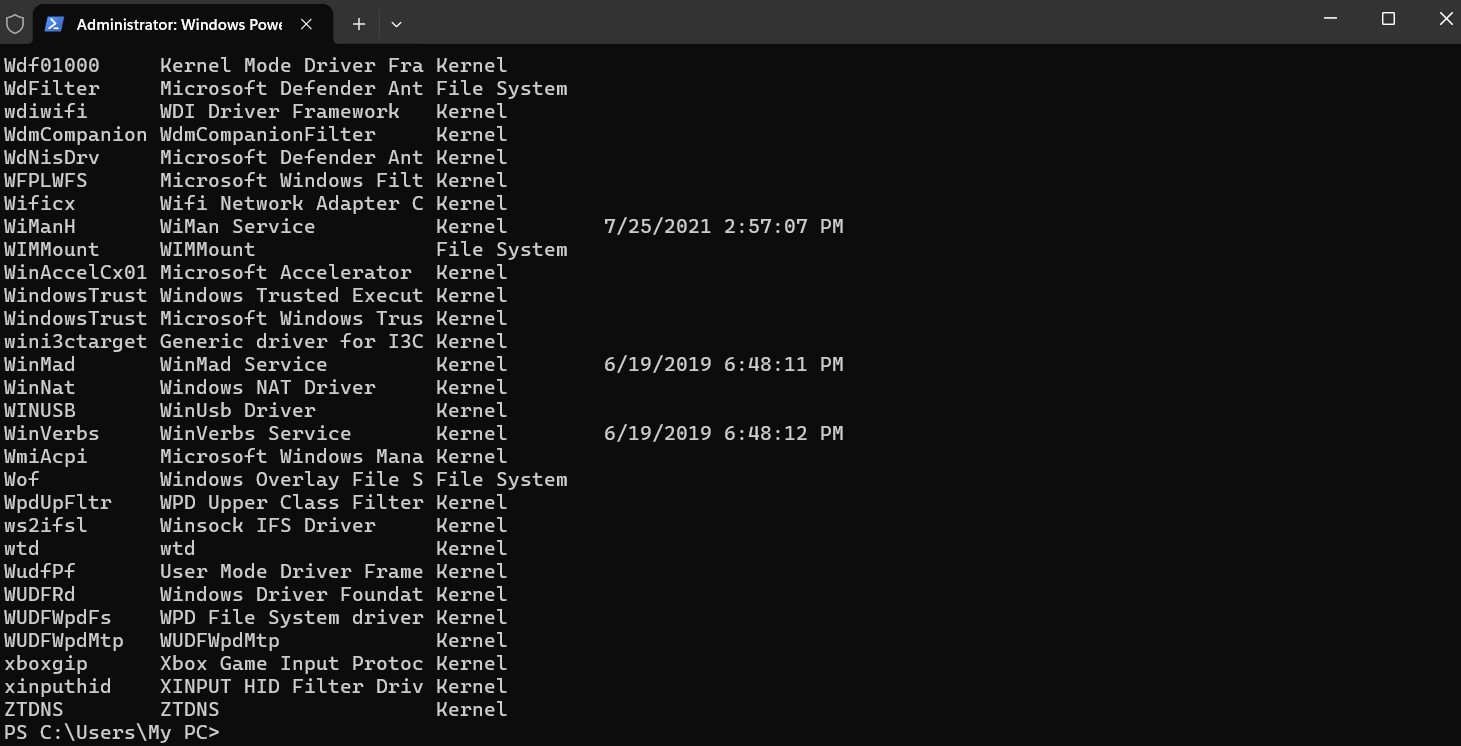Click the File System type beside WIMMount
Image resolution: width=1461 pixels, height=746 pixels.
click(x=501, y=250)
